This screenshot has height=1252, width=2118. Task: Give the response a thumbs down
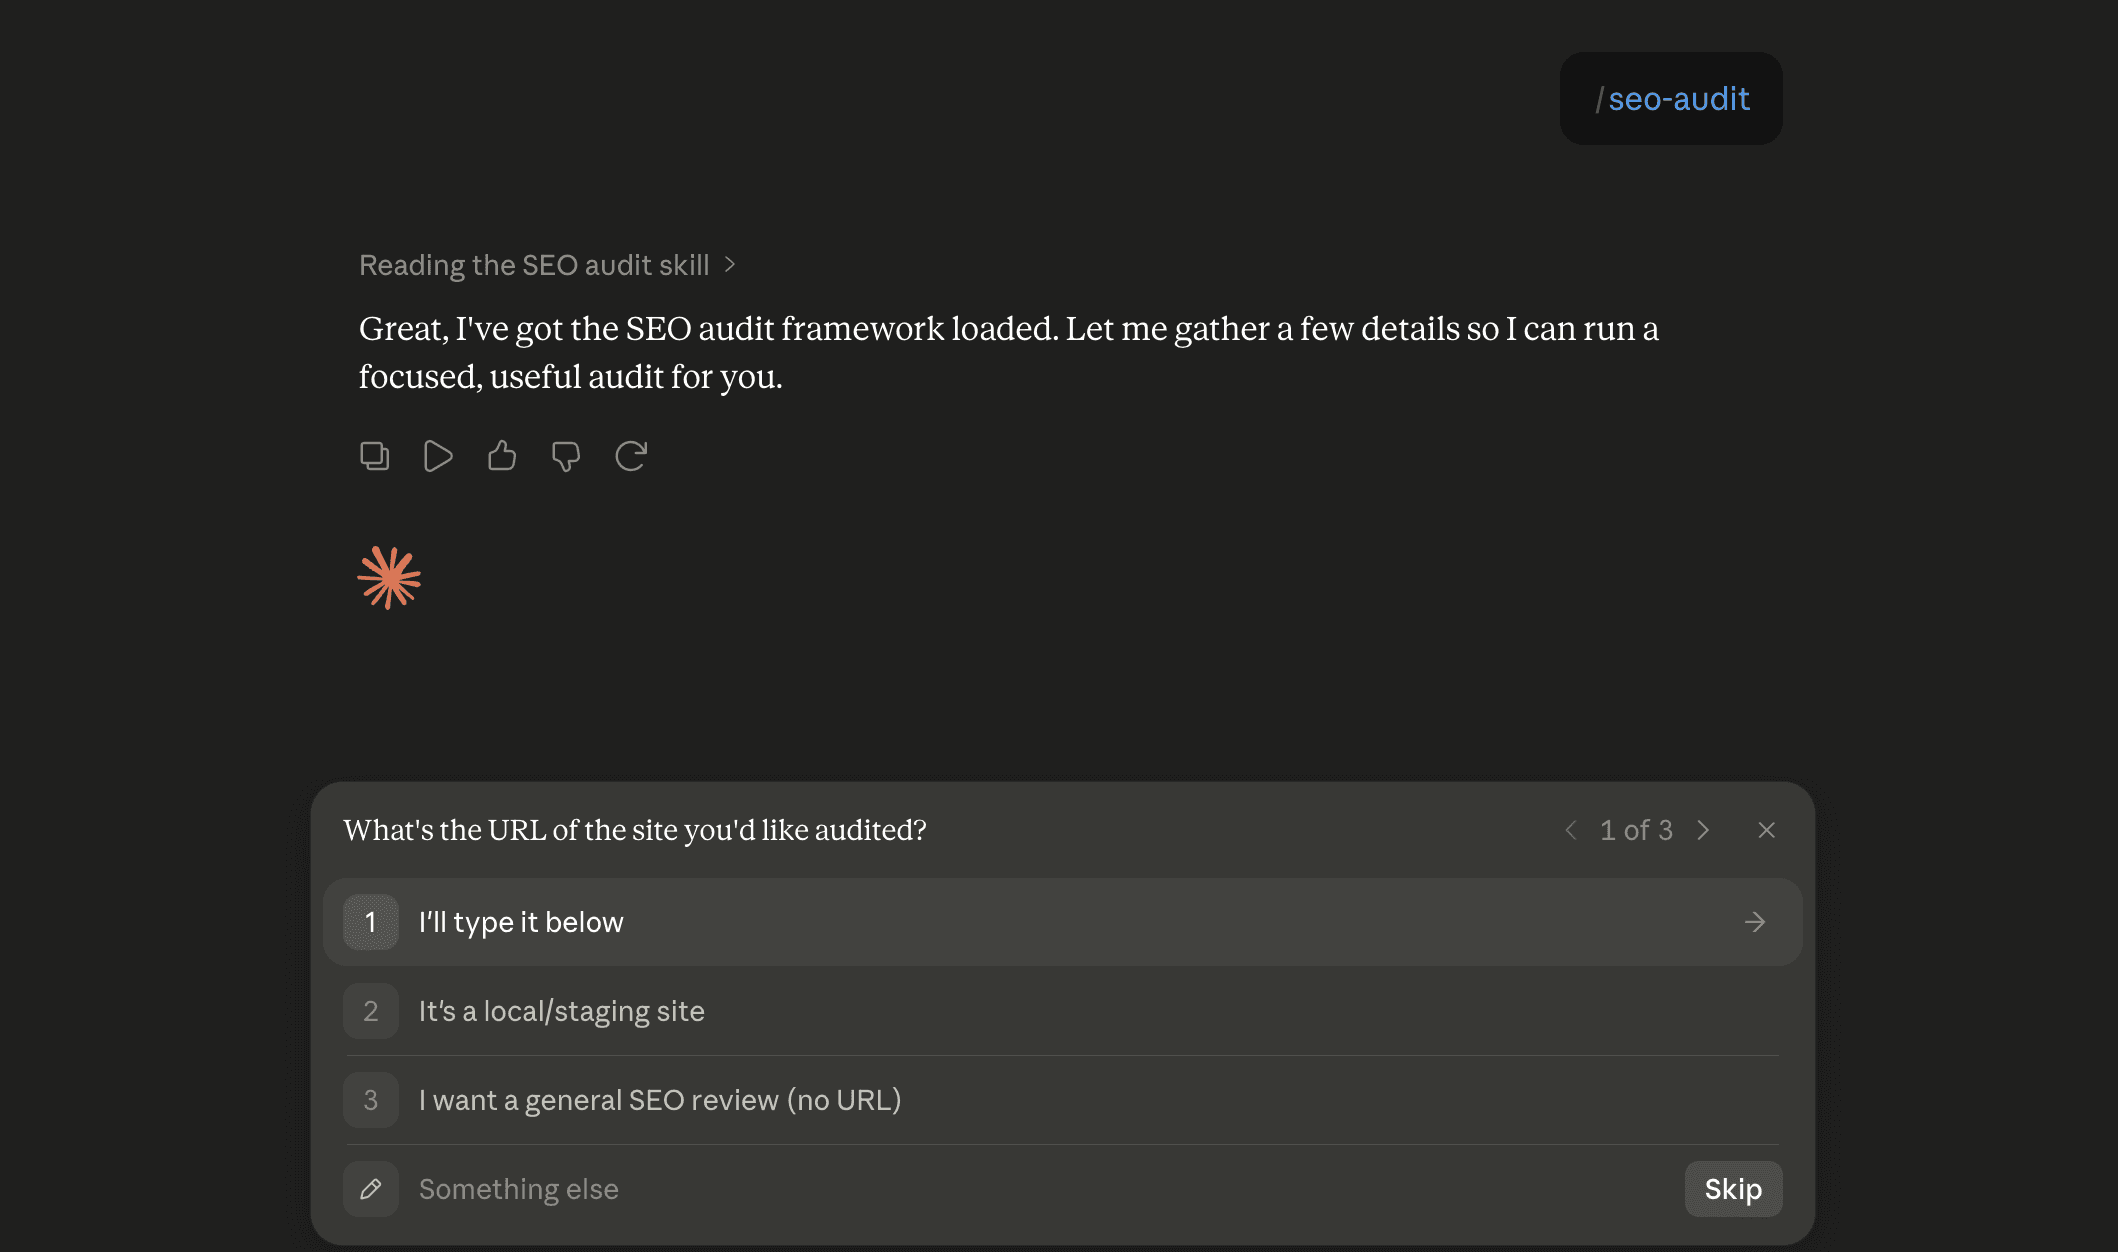(x=566, y=456)
